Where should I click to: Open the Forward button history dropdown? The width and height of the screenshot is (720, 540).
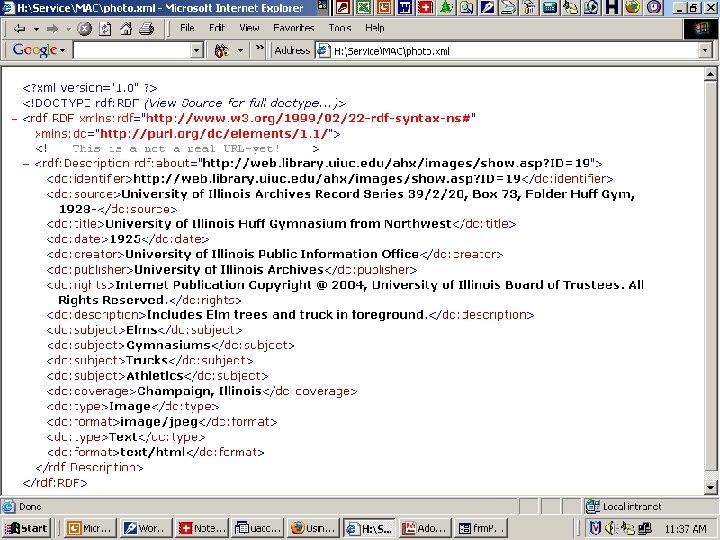coord(68,29)
